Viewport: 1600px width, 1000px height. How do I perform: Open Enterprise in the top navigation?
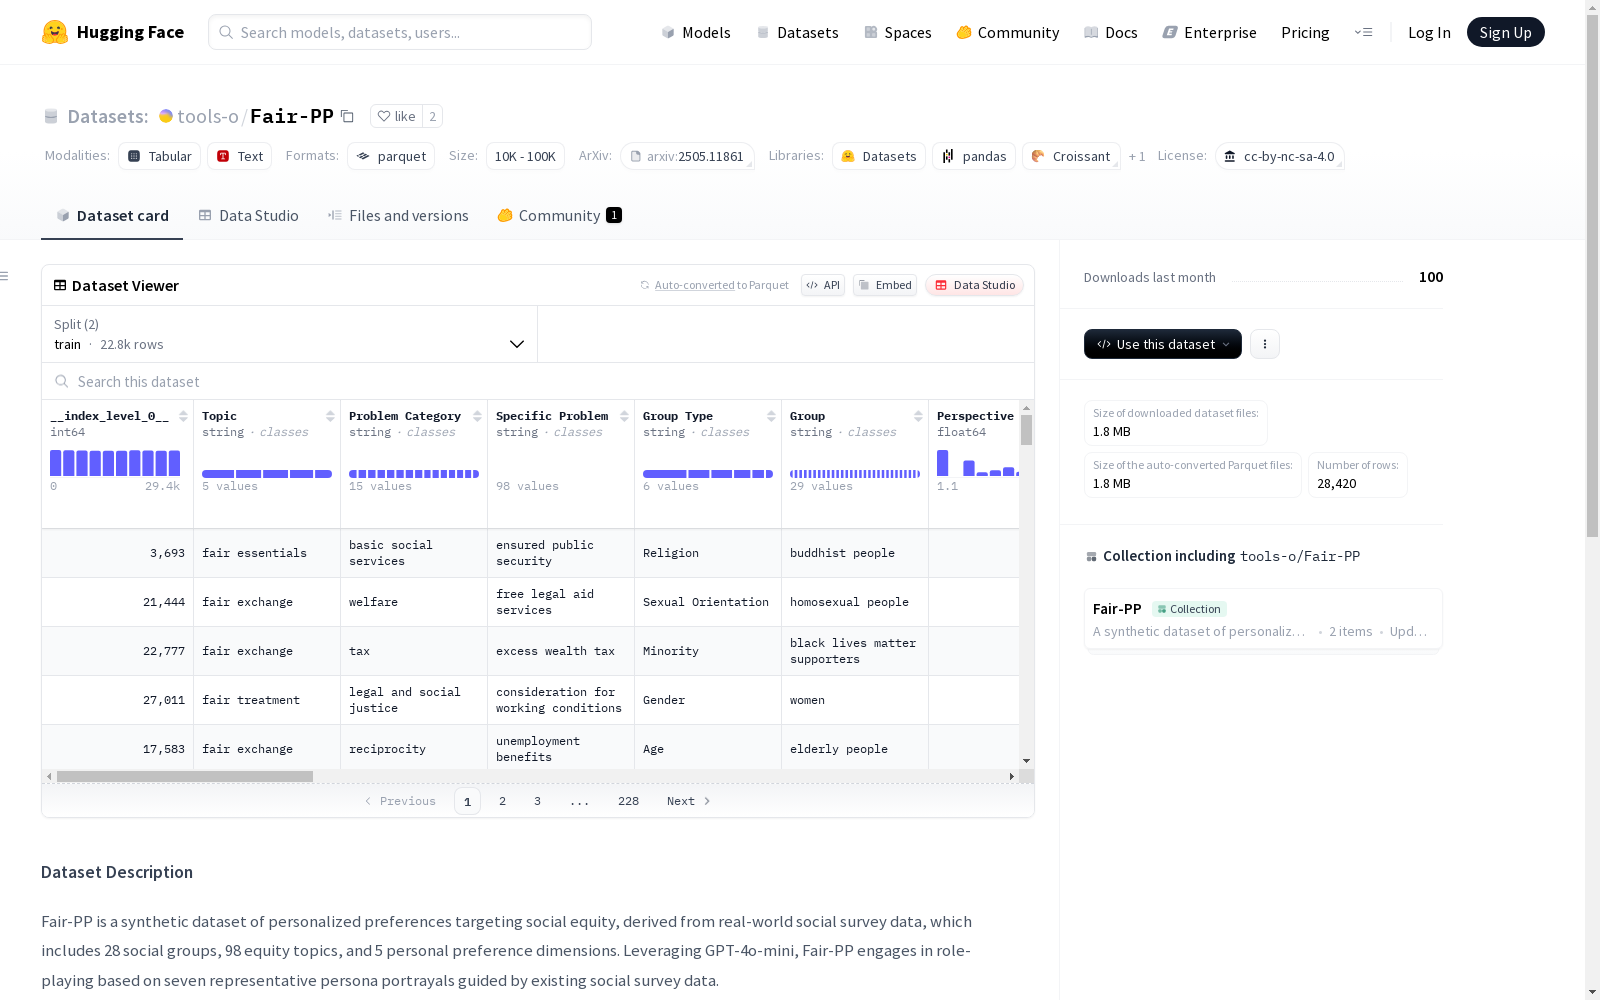[x=1210, y=32]
